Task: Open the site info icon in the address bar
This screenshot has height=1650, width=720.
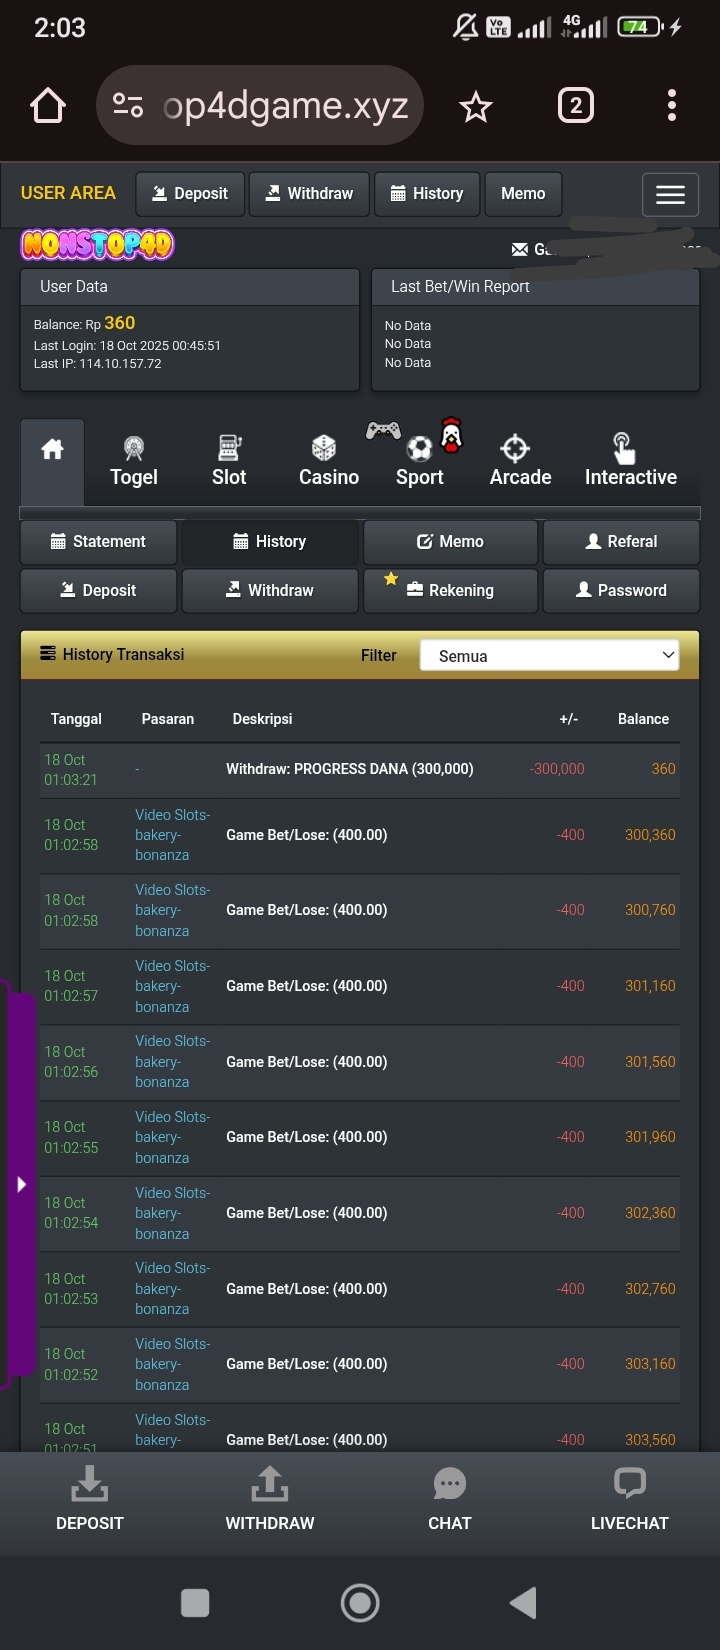Action: click(128, 105)
